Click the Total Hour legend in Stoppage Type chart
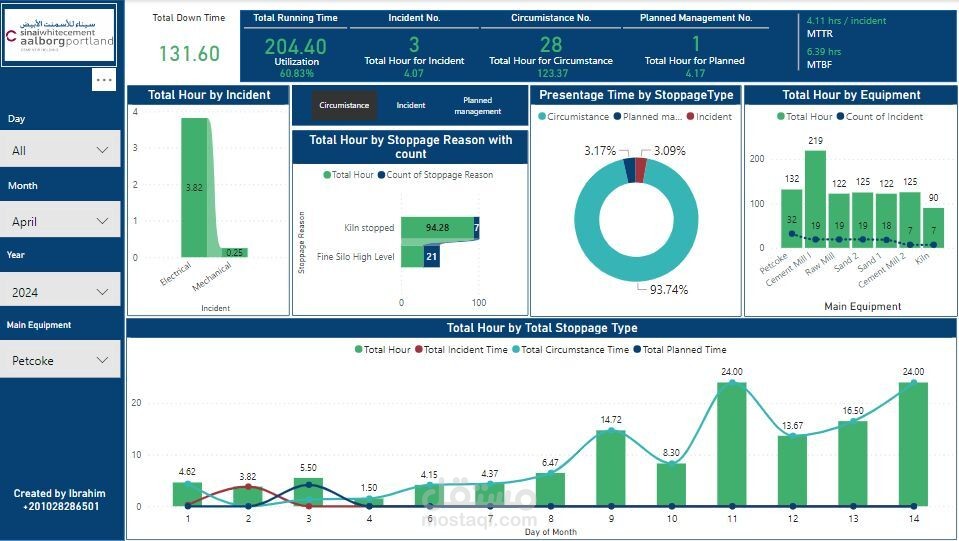Image resolution: width=959 pixels, height=541 pixels. coord(383,350)
